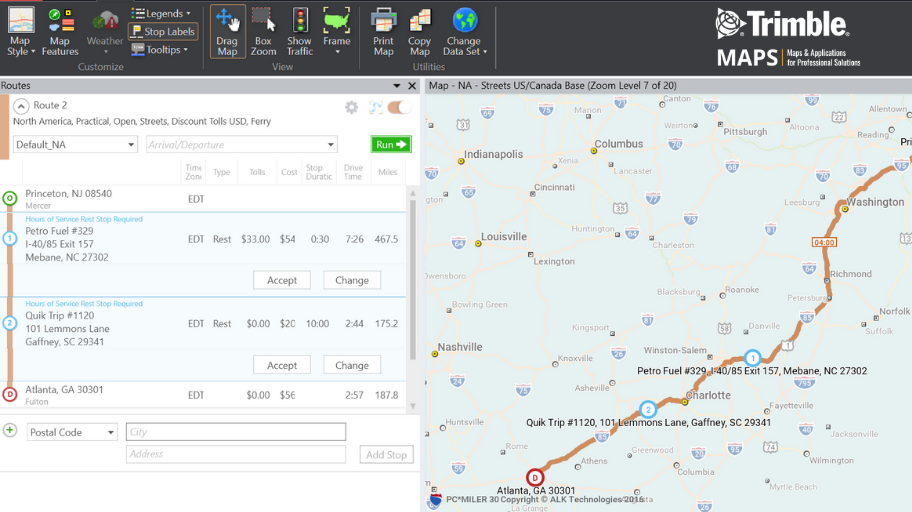Click Washington city label on map
912x512 pixels.
coord(875,202)
